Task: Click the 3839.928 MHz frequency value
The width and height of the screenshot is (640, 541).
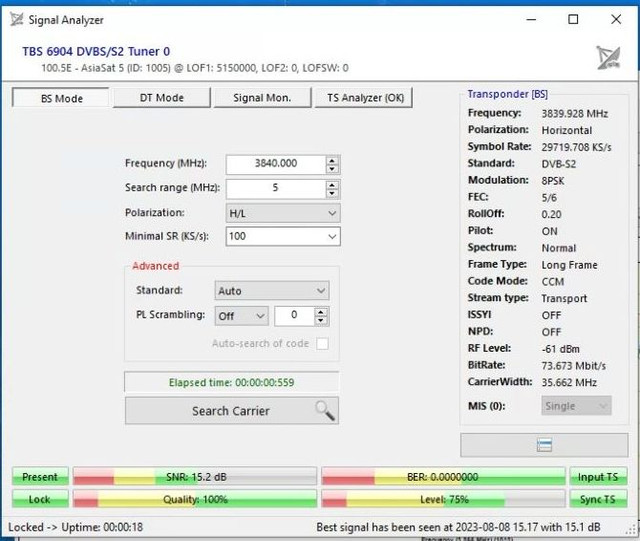Action: click(x=575, y=114)
